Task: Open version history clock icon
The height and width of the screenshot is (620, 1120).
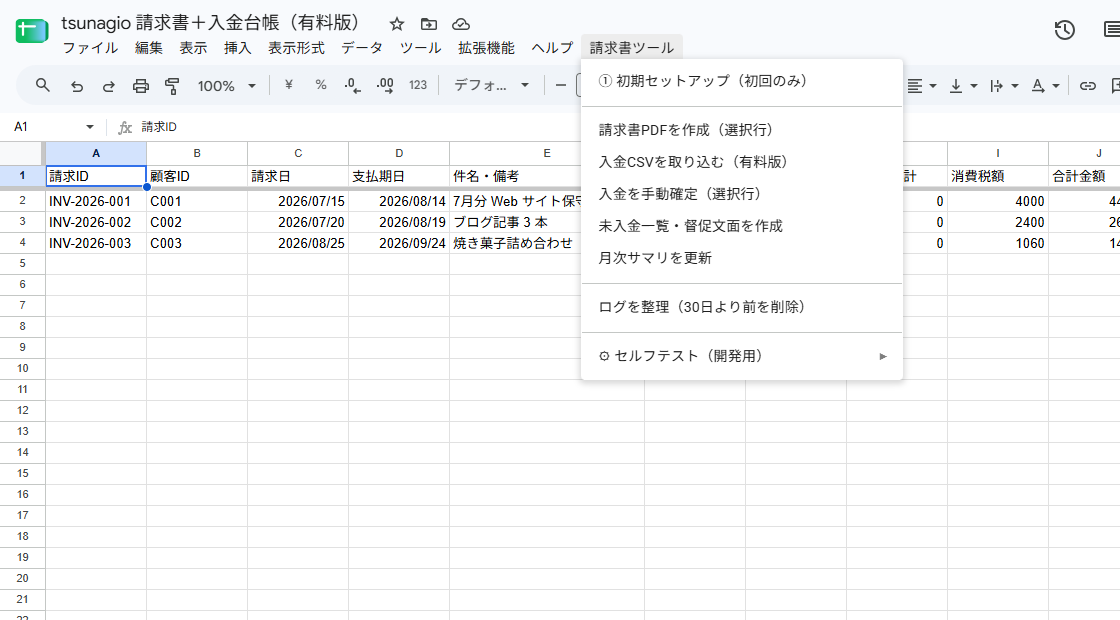Action: click(1064, 30)
